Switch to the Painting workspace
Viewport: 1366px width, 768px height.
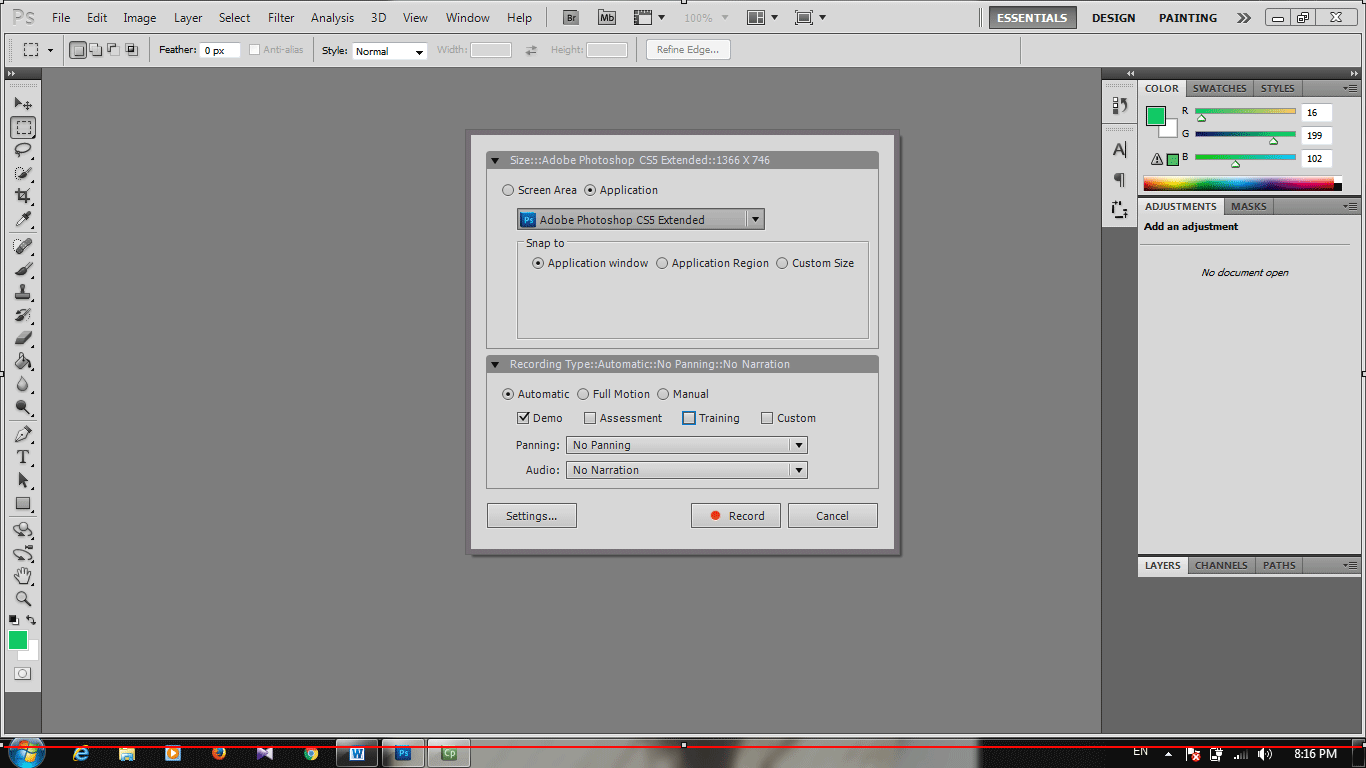click(x=1188, y=18)
